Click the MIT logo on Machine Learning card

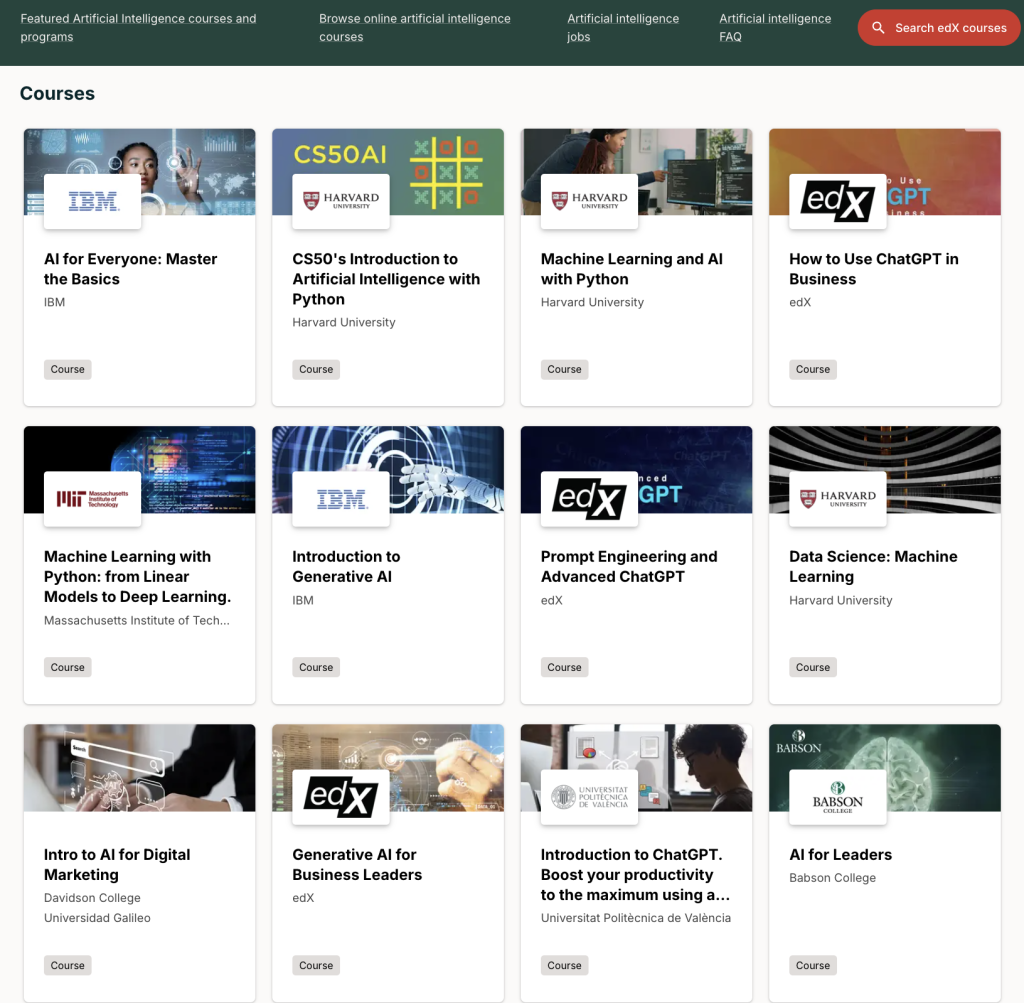click(93, 499)
